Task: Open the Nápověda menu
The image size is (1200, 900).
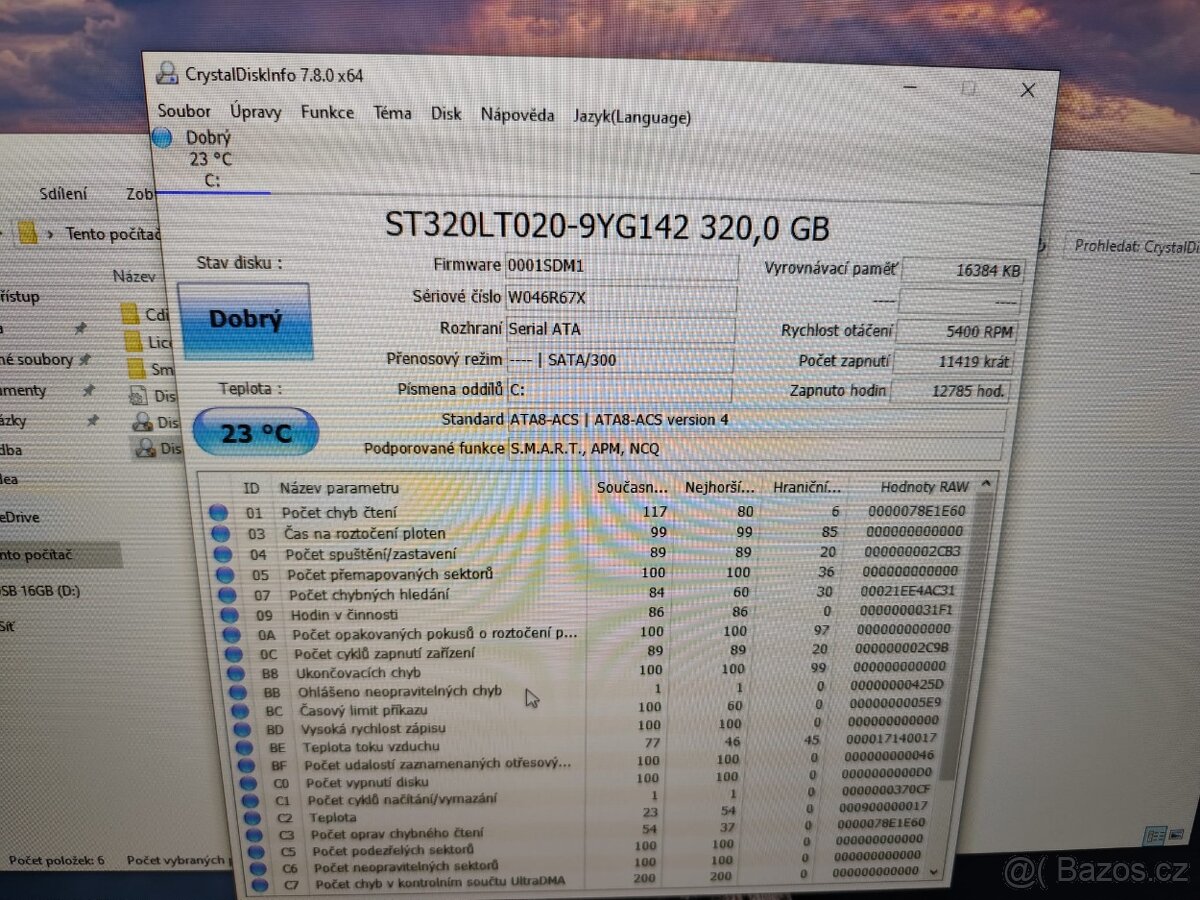Action: click(x=517, y=114)
